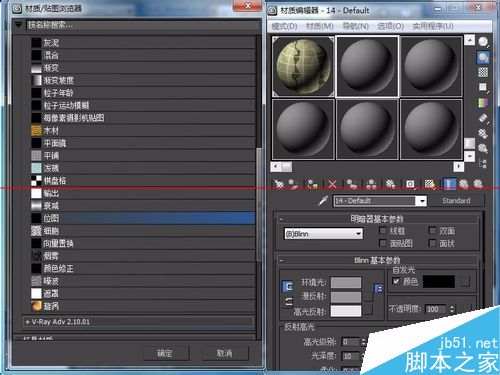This screenshot has width=500, height=375.
Task: Select the globe textured sample slot
Action: (x=303, y=67)
